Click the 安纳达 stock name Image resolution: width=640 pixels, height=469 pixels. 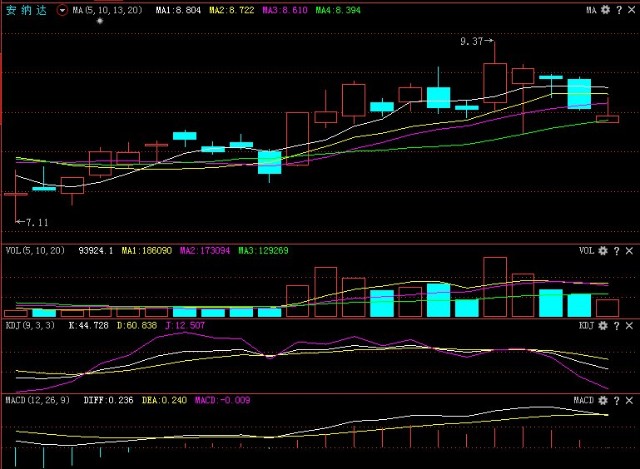point(27,10)
